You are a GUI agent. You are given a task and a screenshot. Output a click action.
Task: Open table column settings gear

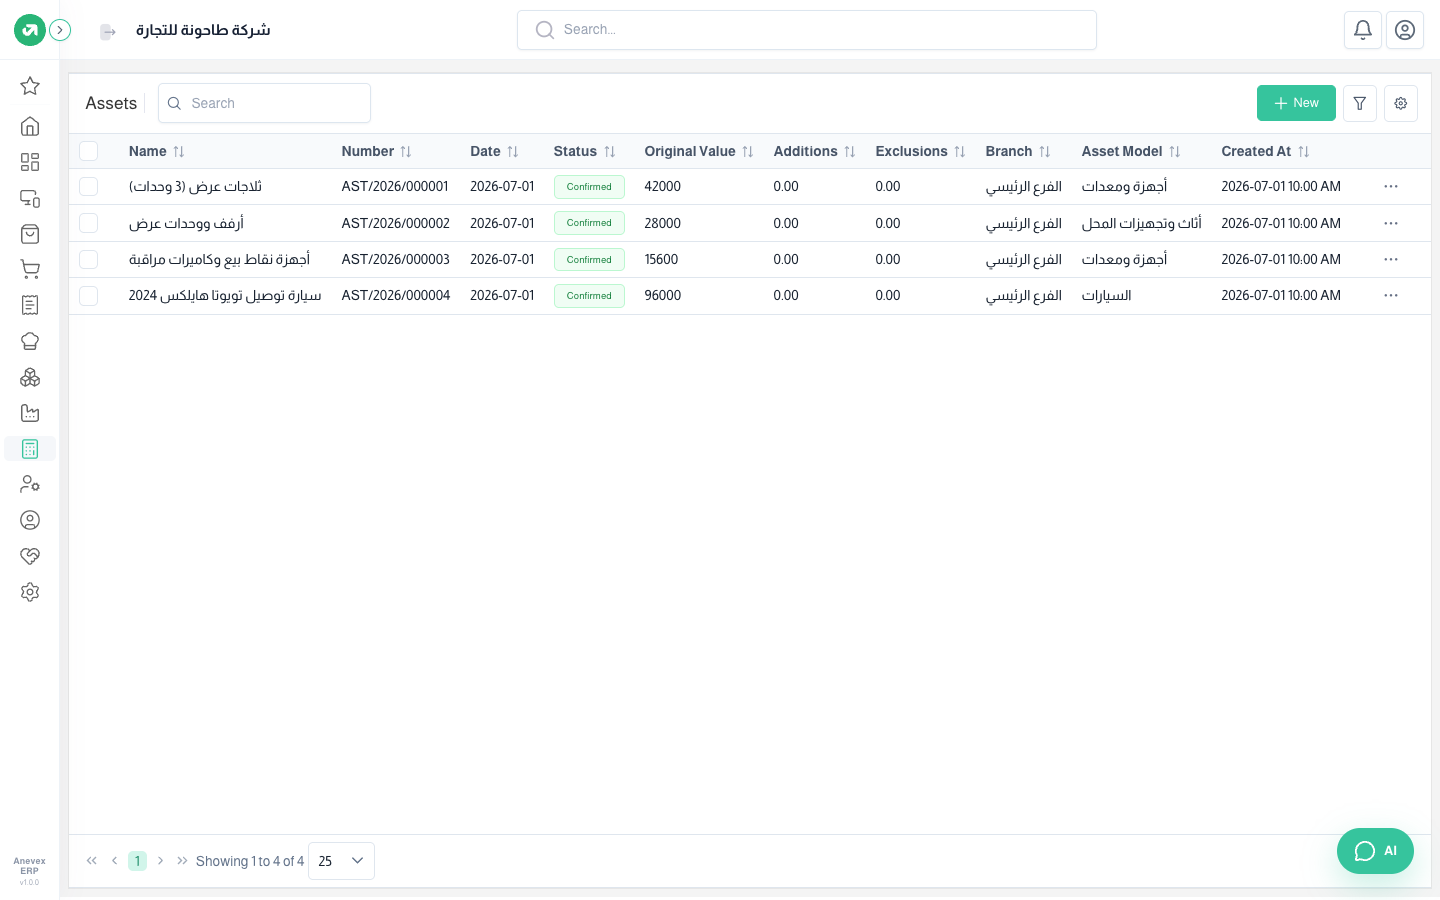(1401, 103)
